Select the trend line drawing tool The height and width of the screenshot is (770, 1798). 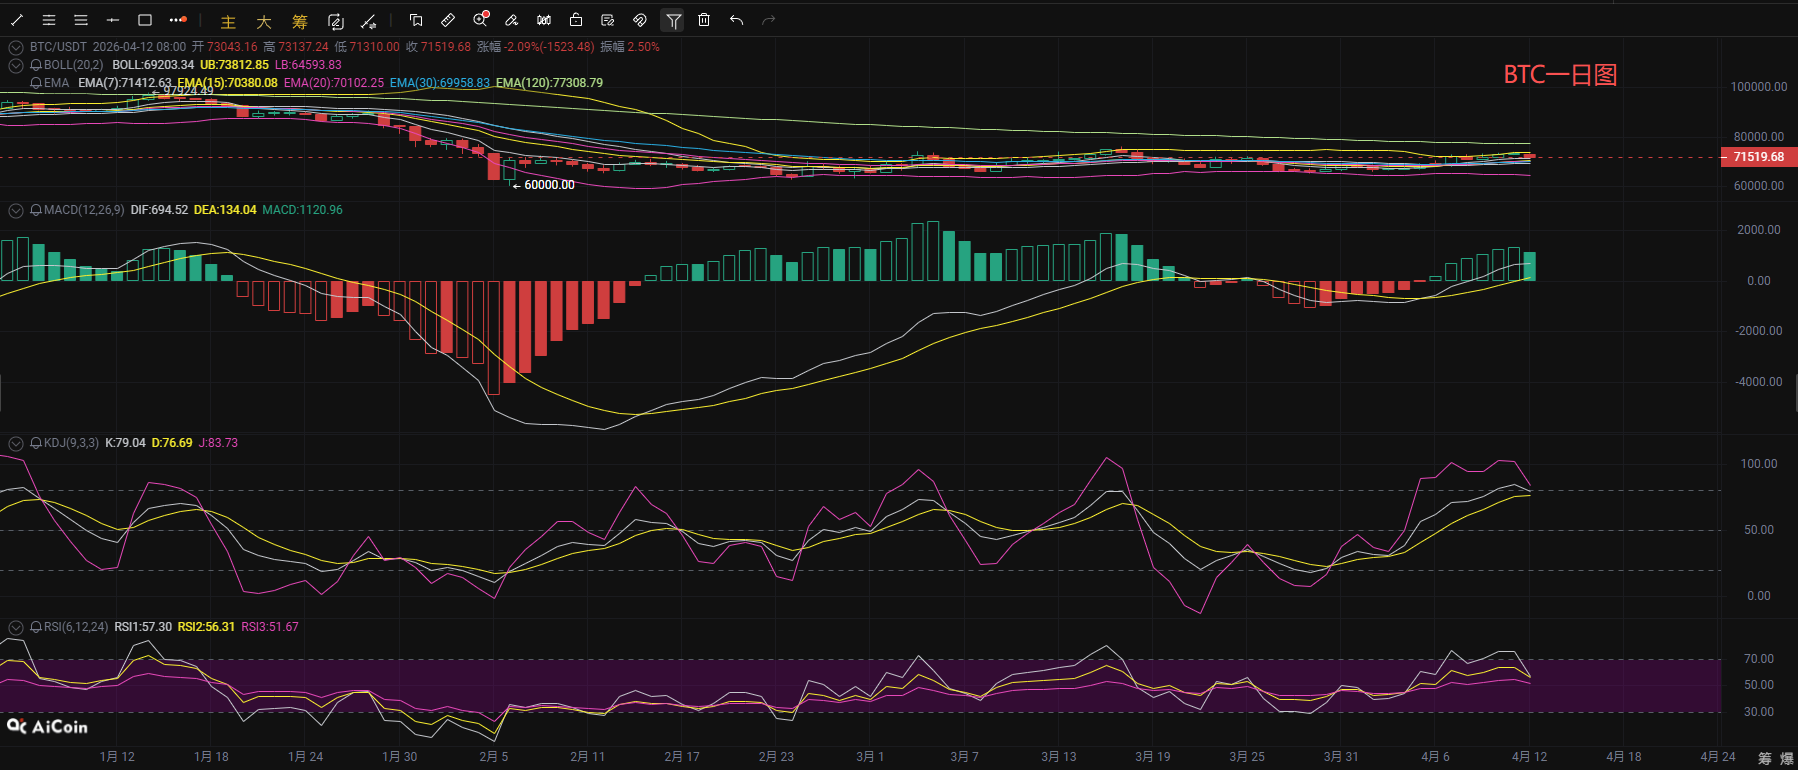[17, 20]
